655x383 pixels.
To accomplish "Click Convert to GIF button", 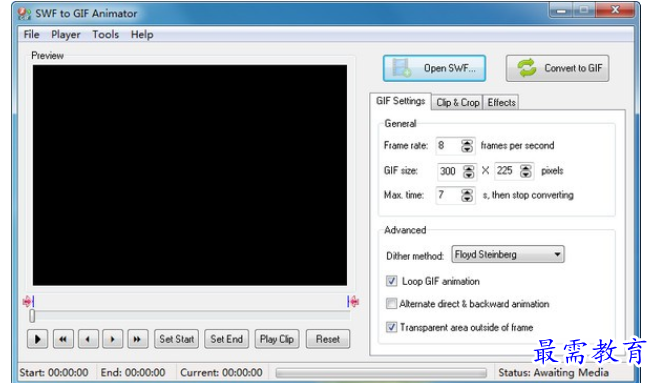I will (557, 68).
